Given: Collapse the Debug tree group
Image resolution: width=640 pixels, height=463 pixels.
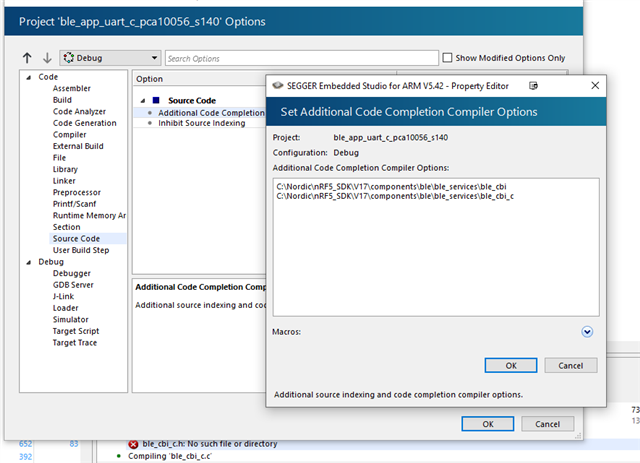Looking at the screenshot, I should click(x=29, y=262).
